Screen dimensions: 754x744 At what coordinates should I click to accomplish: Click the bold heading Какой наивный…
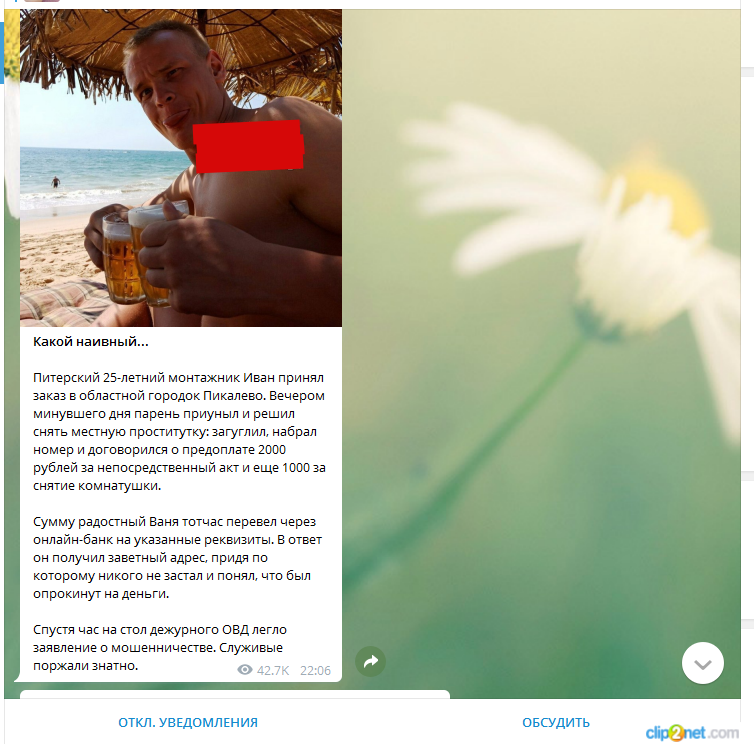91,342
